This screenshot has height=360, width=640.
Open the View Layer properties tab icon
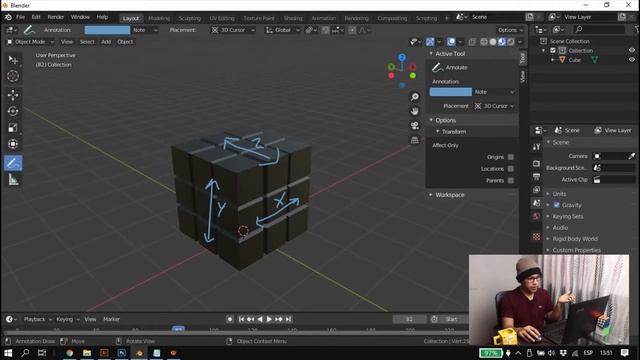[x=536, y=190]
